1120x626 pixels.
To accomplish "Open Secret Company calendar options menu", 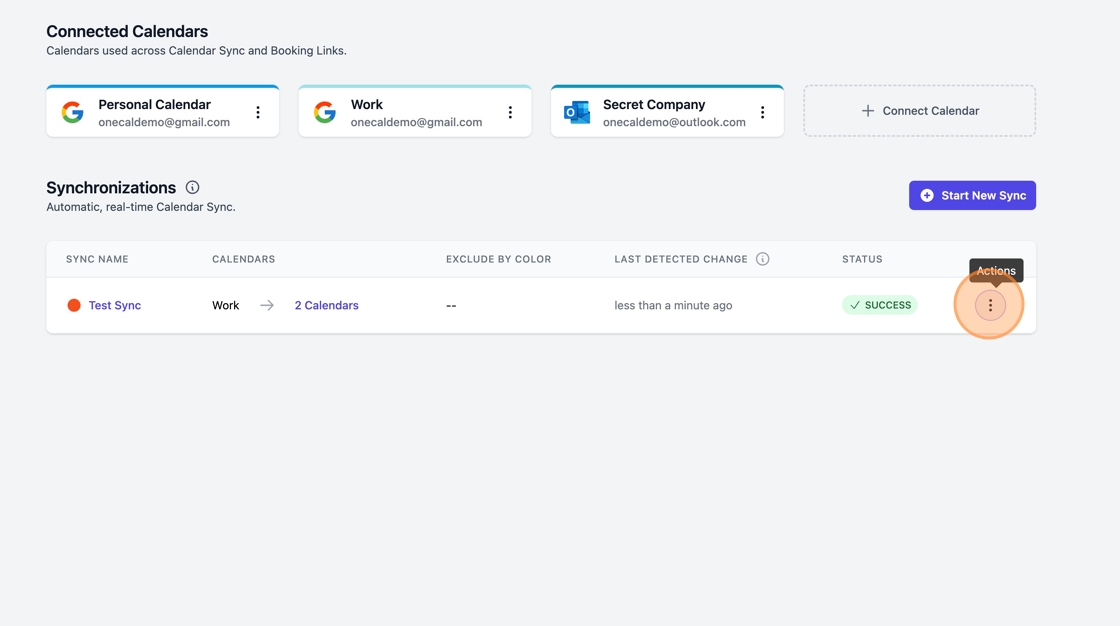I will (762, 113).
